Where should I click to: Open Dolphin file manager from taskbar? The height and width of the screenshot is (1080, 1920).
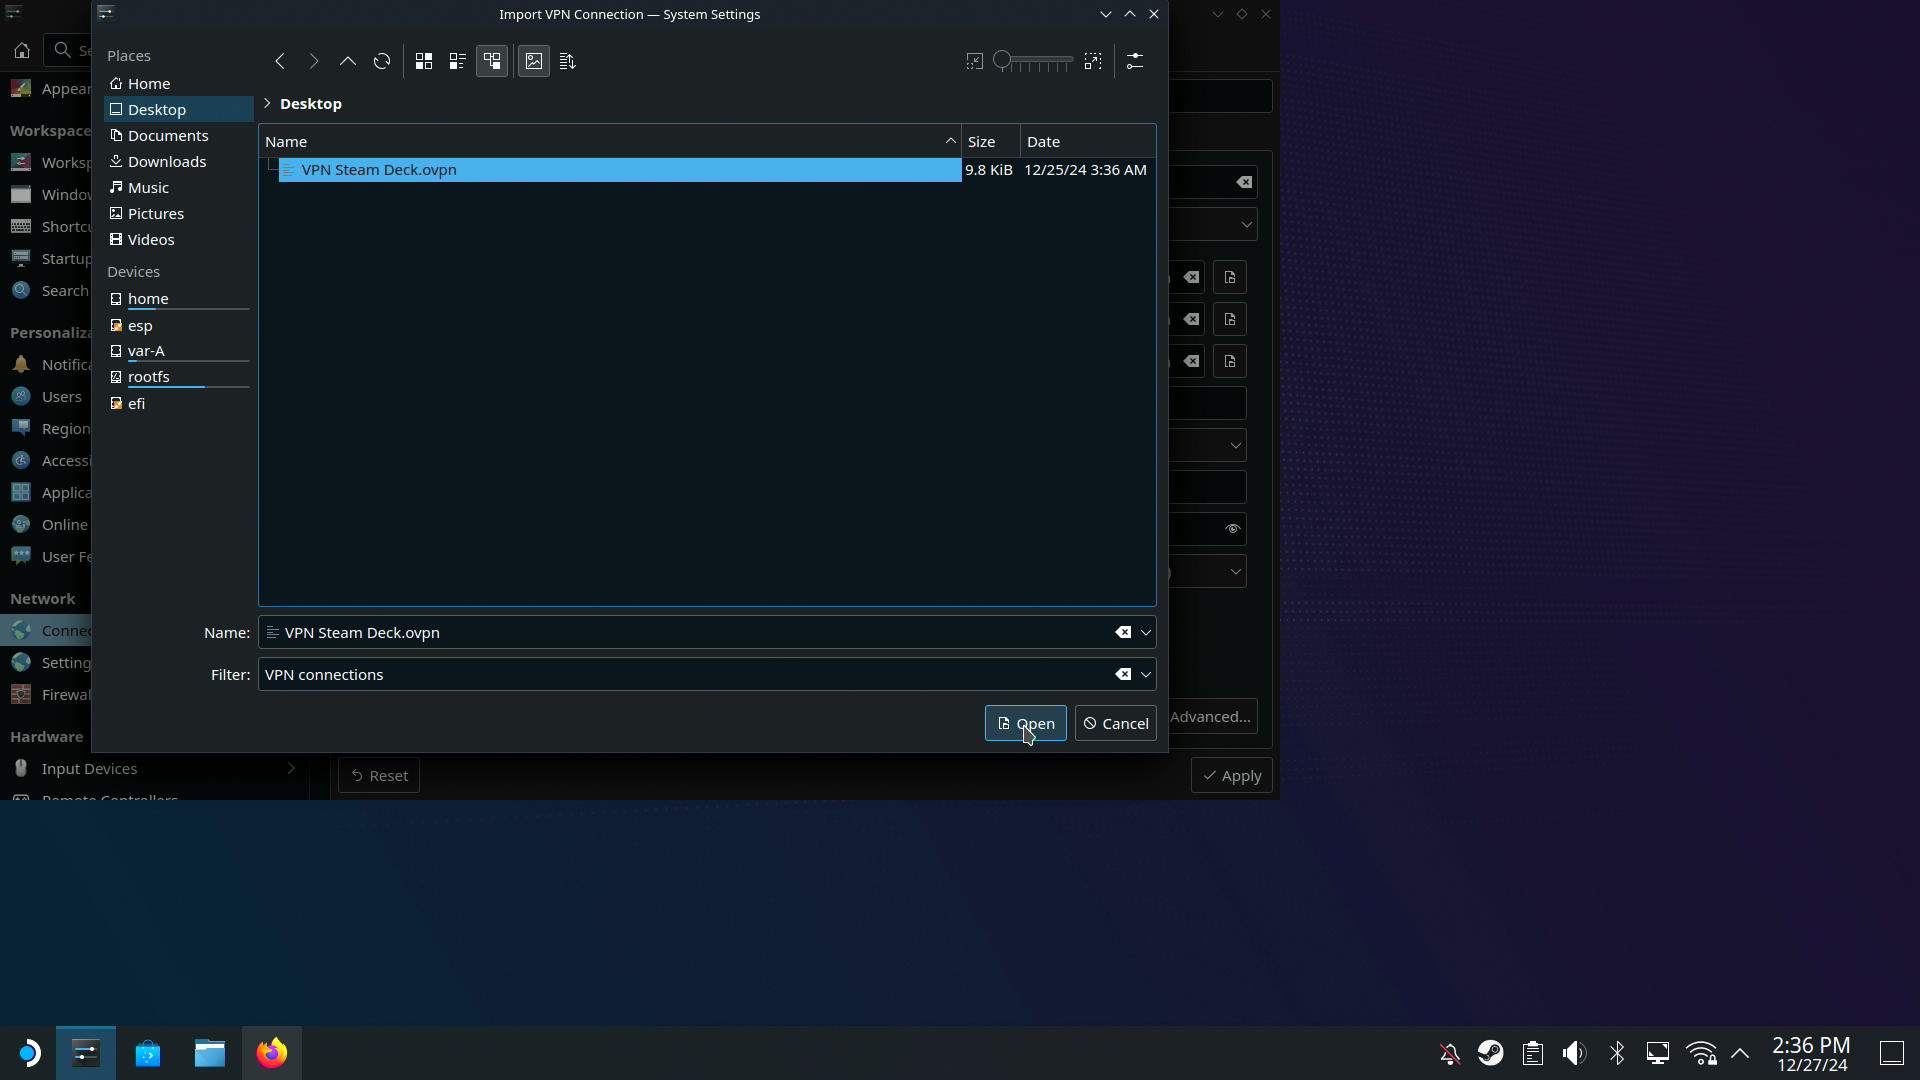[210, 1053]
